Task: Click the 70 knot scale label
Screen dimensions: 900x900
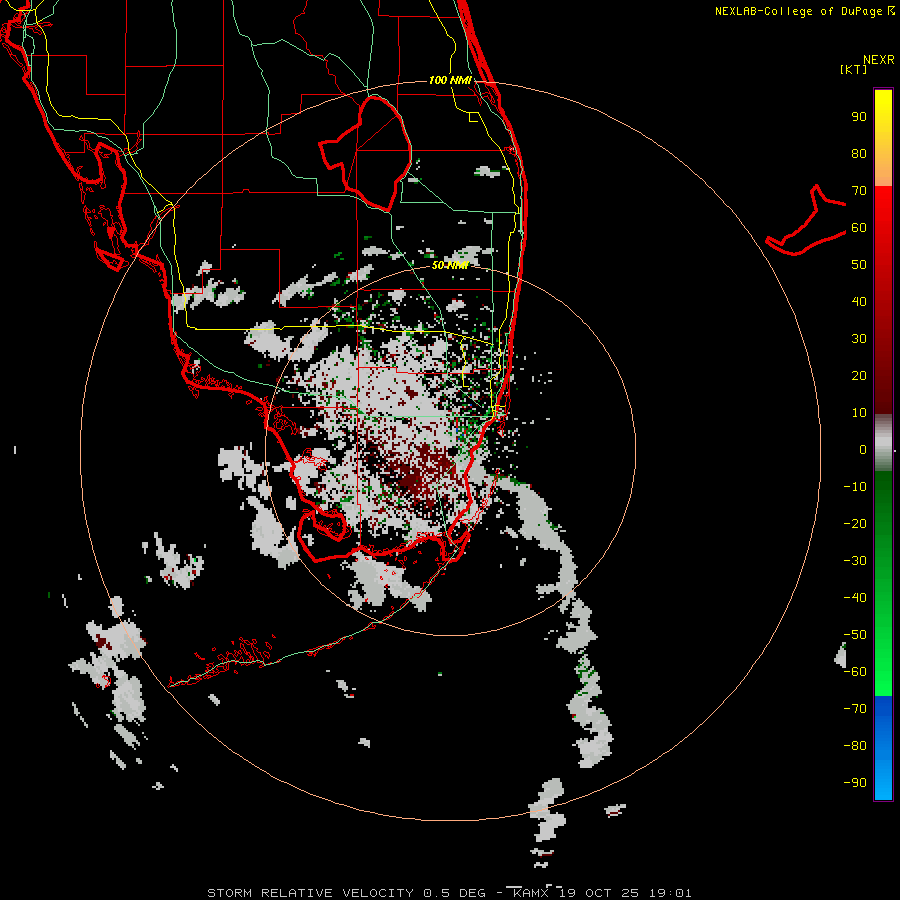Action: [x=859, y=191]
